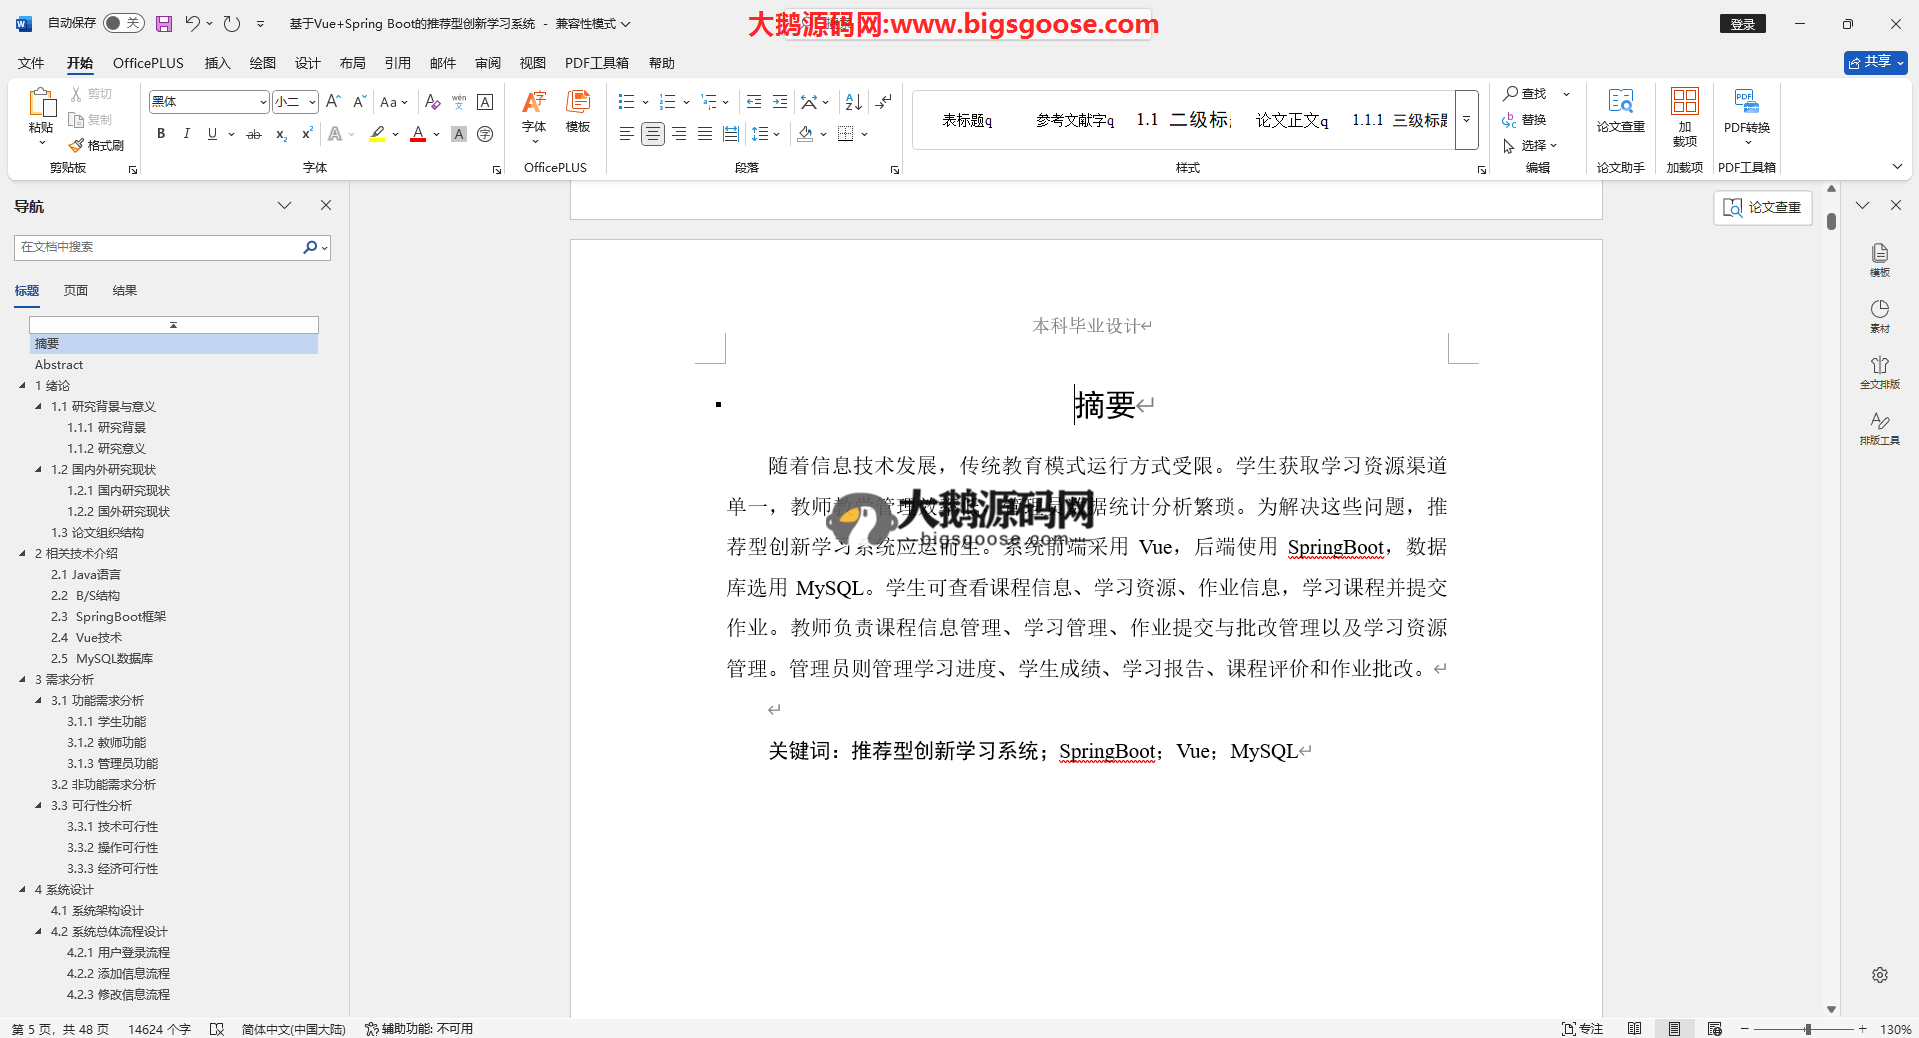This screenshot has width=1919, height=1038.
Task: Expand the styles gallery more arrow
Action: (x=1466, y=119)
